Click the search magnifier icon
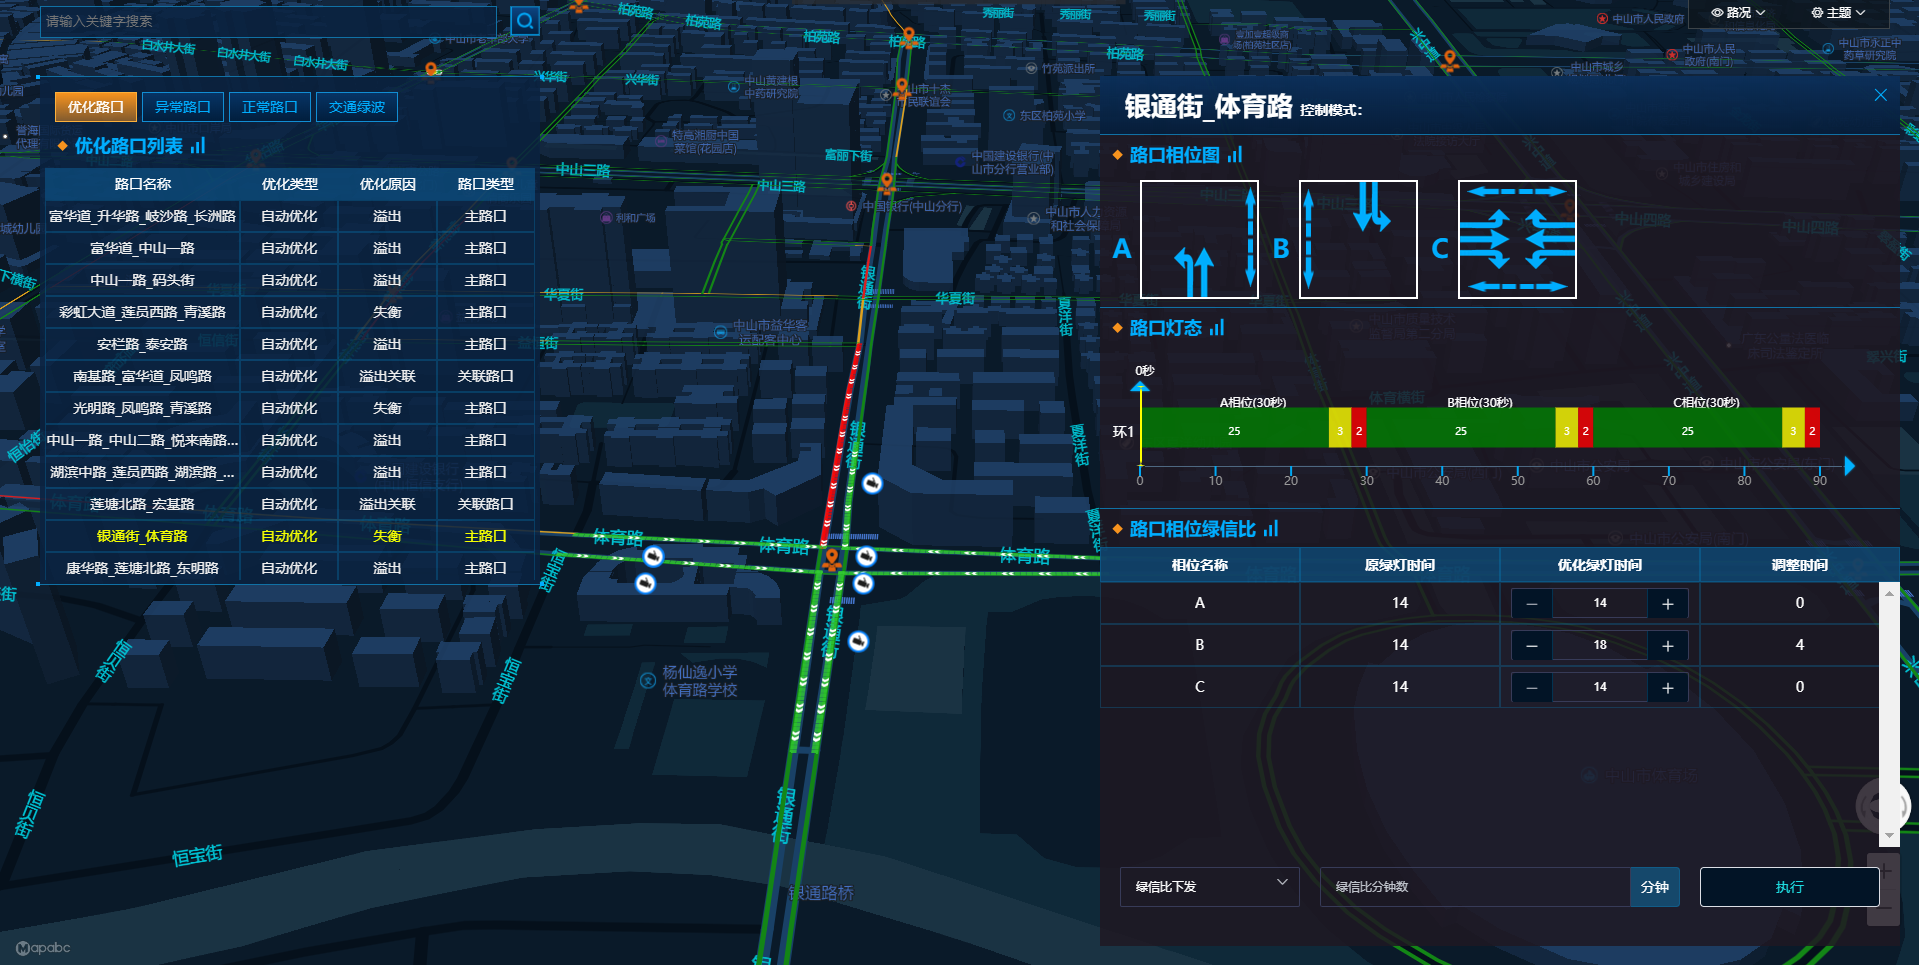The width and height of the screenshot is (1919, 965). click(525, 21)
